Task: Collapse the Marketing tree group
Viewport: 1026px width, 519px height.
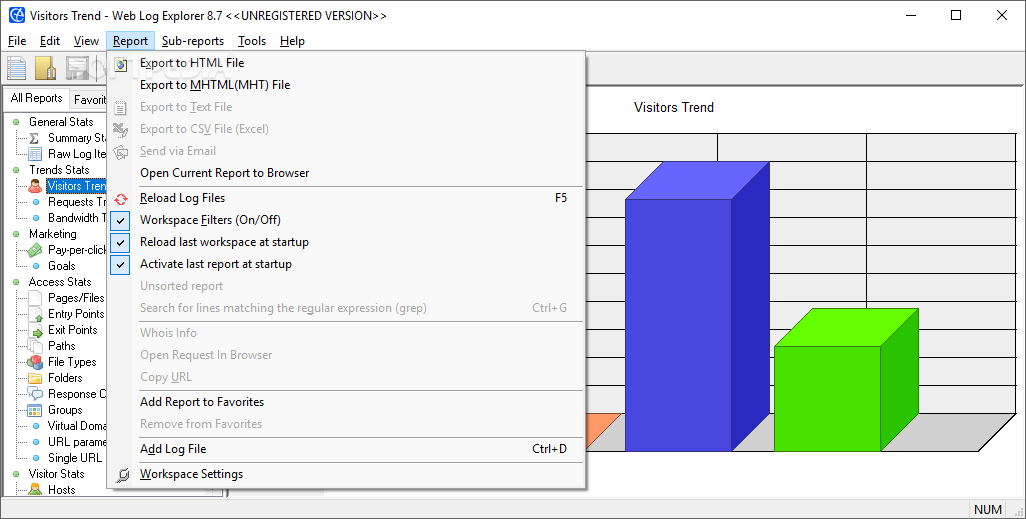Action: (16, 234)
